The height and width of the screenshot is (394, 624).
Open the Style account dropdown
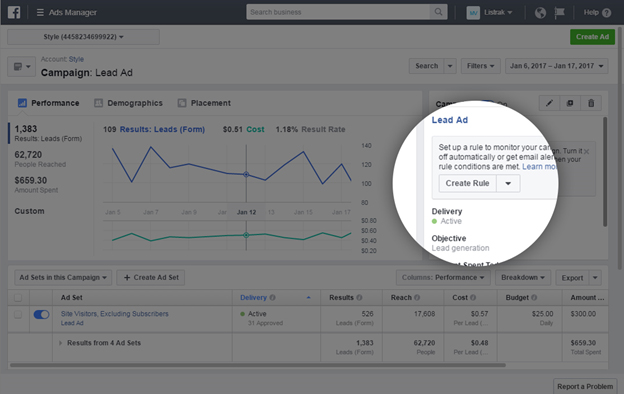pyautogui.click(x=84, y=37)
